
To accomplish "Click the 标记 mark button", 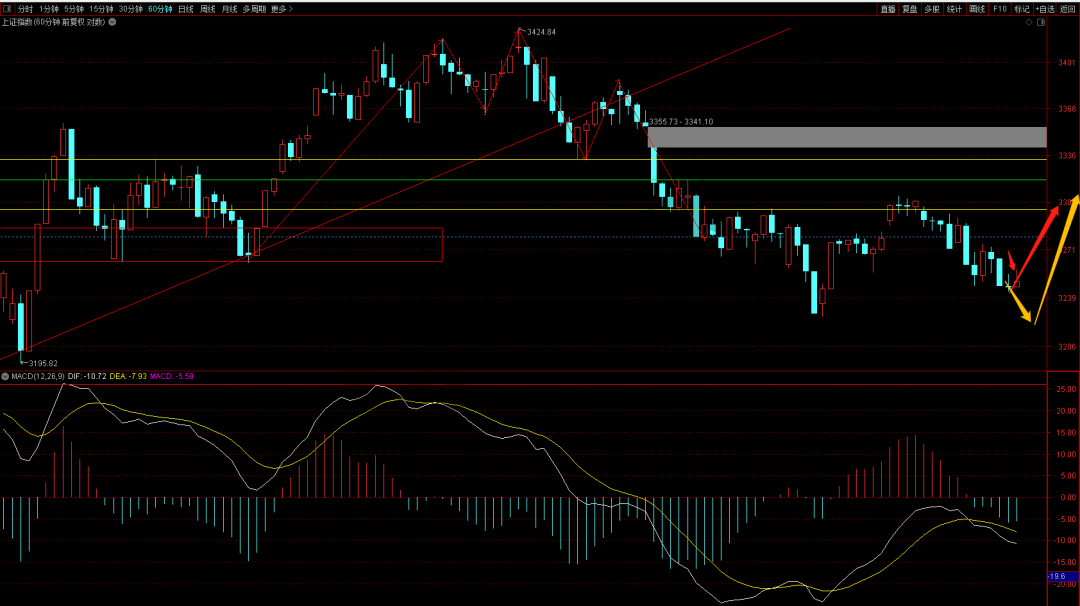I will [x=1021, y=8].
